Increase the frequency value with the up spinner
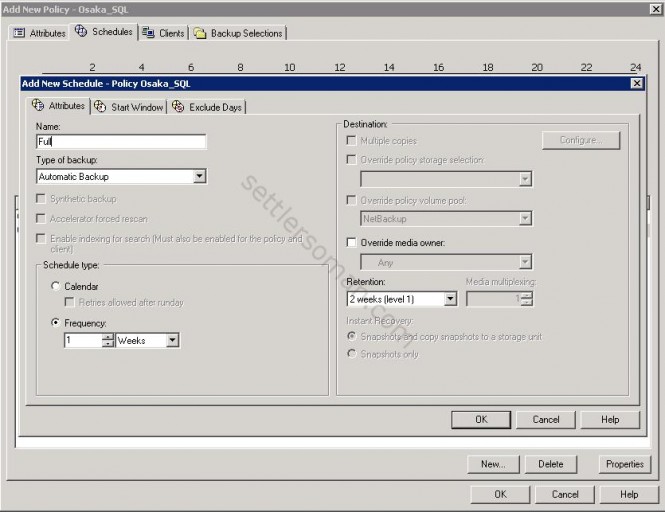Screen dimensions: 665x512 (x=108, y=337)
